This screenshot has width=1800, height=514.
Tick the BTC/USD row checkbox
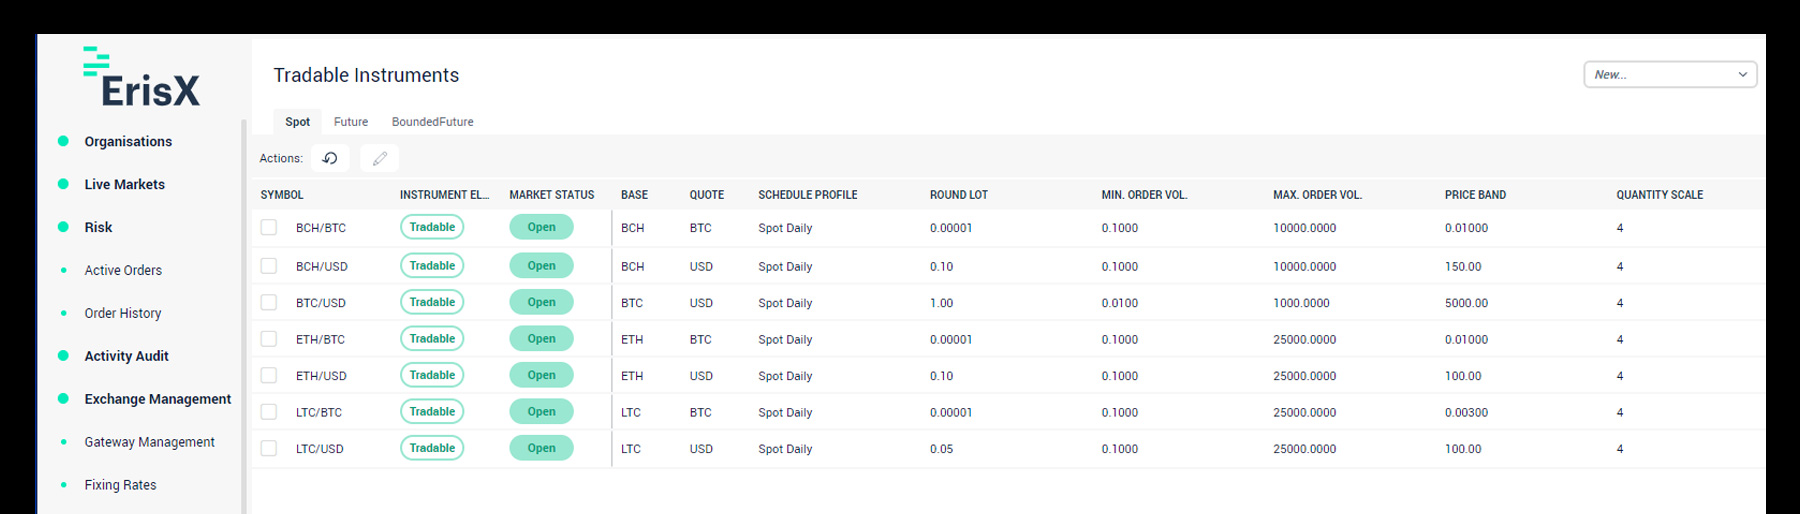269,302
